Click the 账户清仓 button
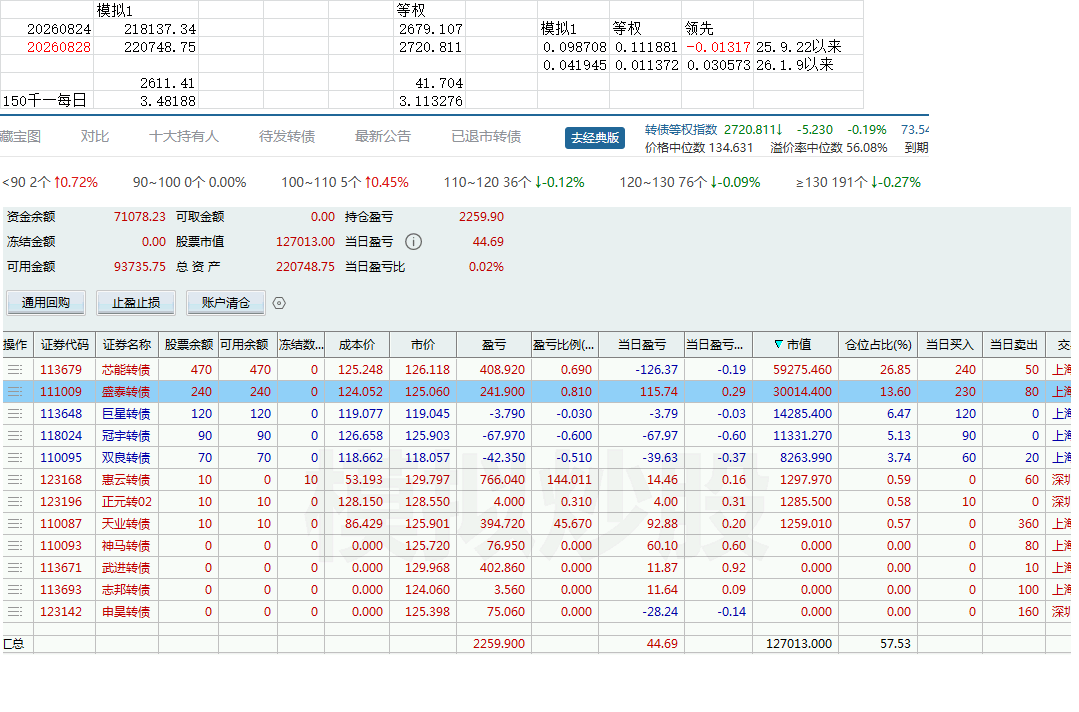The width and height of the screenshot is (1079, 712). (x=226, y=303)
